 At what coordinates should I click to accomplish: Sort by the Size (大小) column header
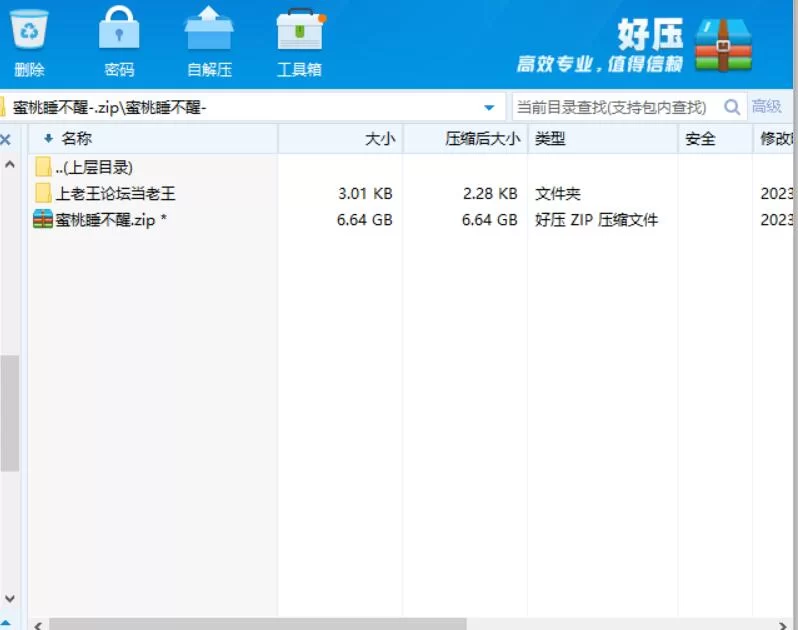[380, 139]
